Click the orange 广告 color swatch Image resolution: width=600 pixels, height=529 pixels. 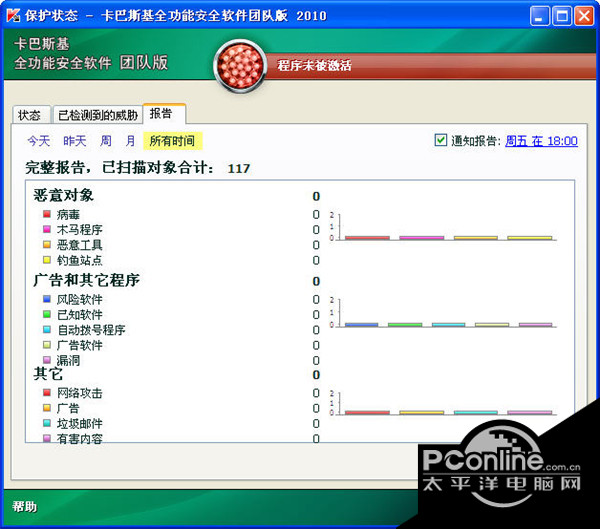[47, 408]
